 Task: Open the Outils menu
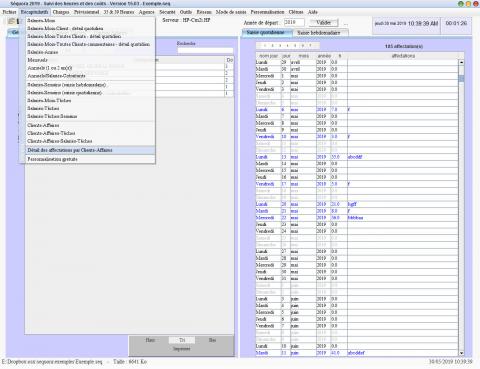pyautogui.click(x=186, y=12)
